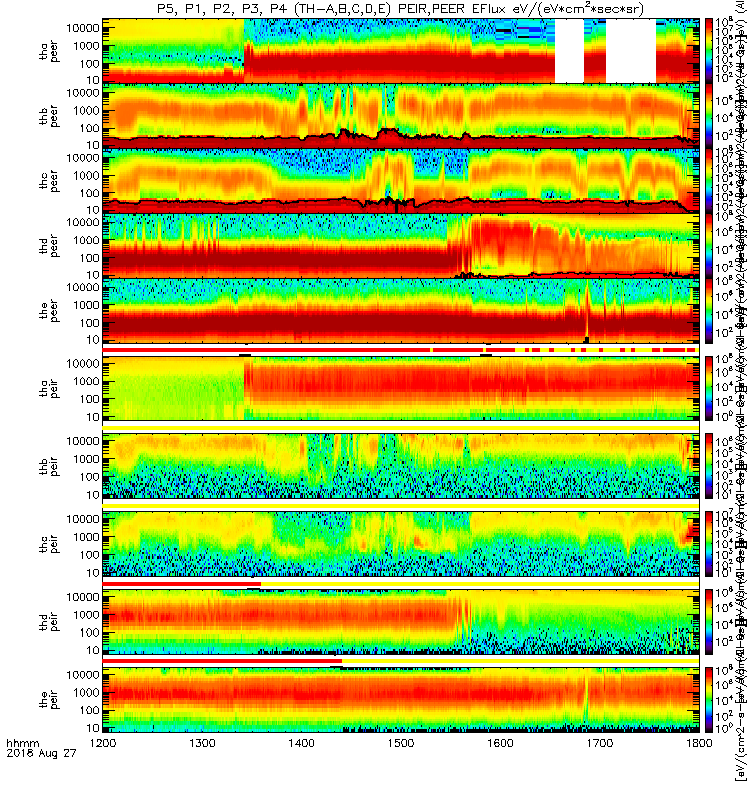Click the color bar beside thd peir panel
The image size is (750, 800).
click(709, 621)
